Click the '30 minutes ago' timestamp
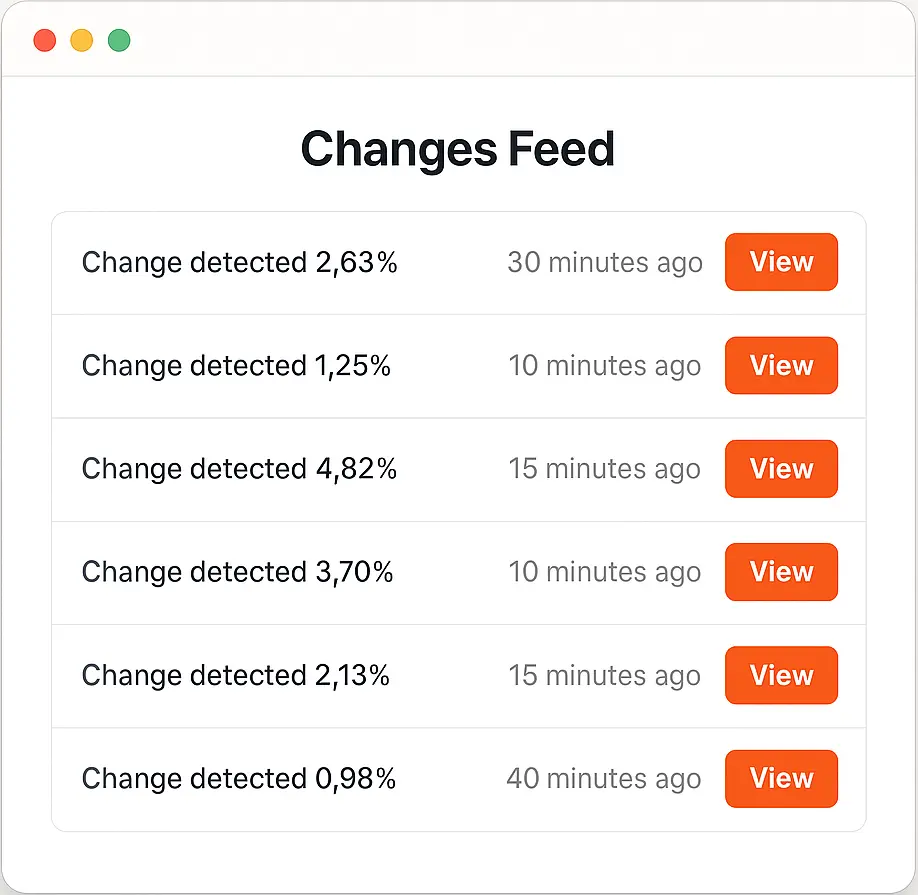The height and width of the screenshot is (895, 918). [x=605, y=262]
